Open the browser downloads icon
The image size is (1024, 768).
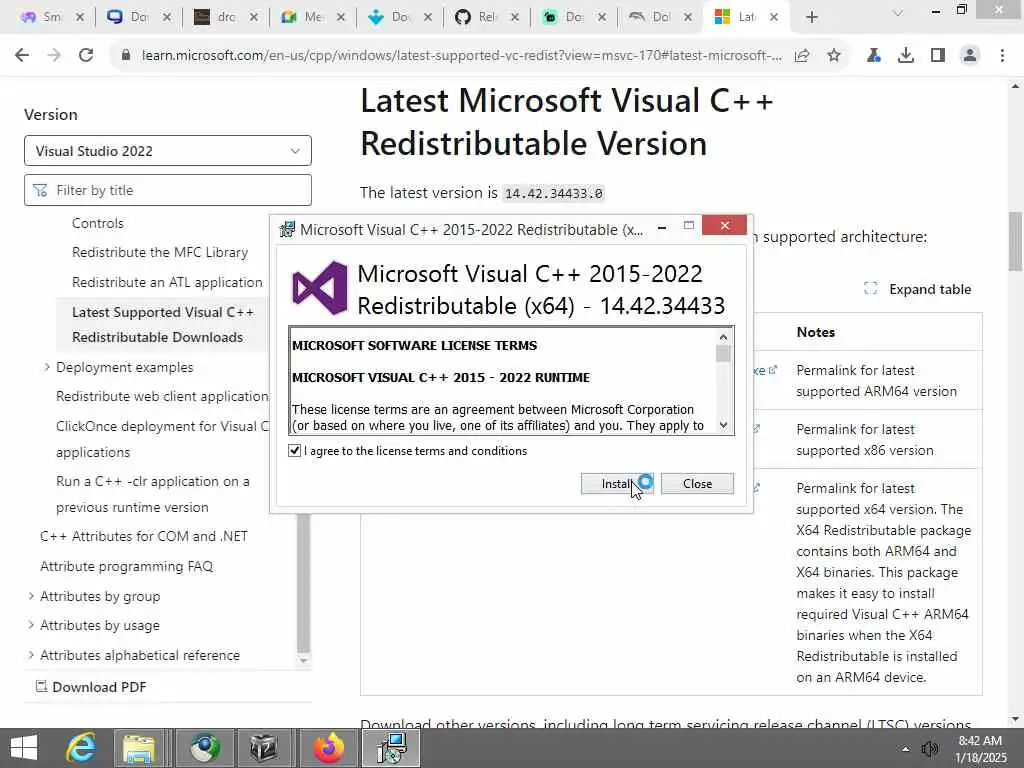(x=905, y=56)
